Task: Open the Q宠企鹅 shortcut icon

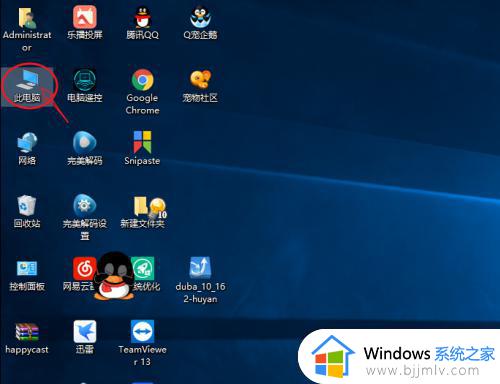Action: tap(200, 17)
